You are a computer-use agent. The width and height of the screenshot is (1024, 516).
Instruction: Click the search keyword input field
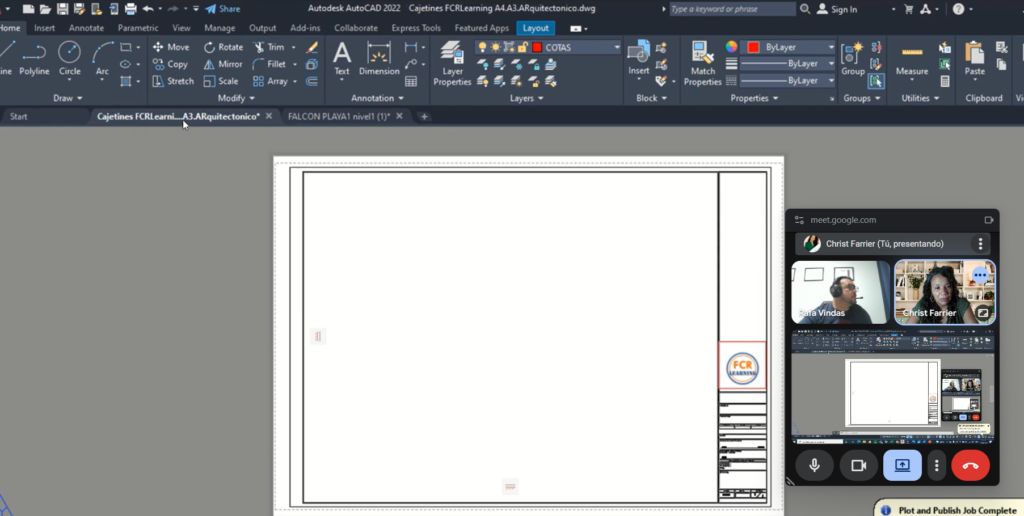click(x=731, y=9)
